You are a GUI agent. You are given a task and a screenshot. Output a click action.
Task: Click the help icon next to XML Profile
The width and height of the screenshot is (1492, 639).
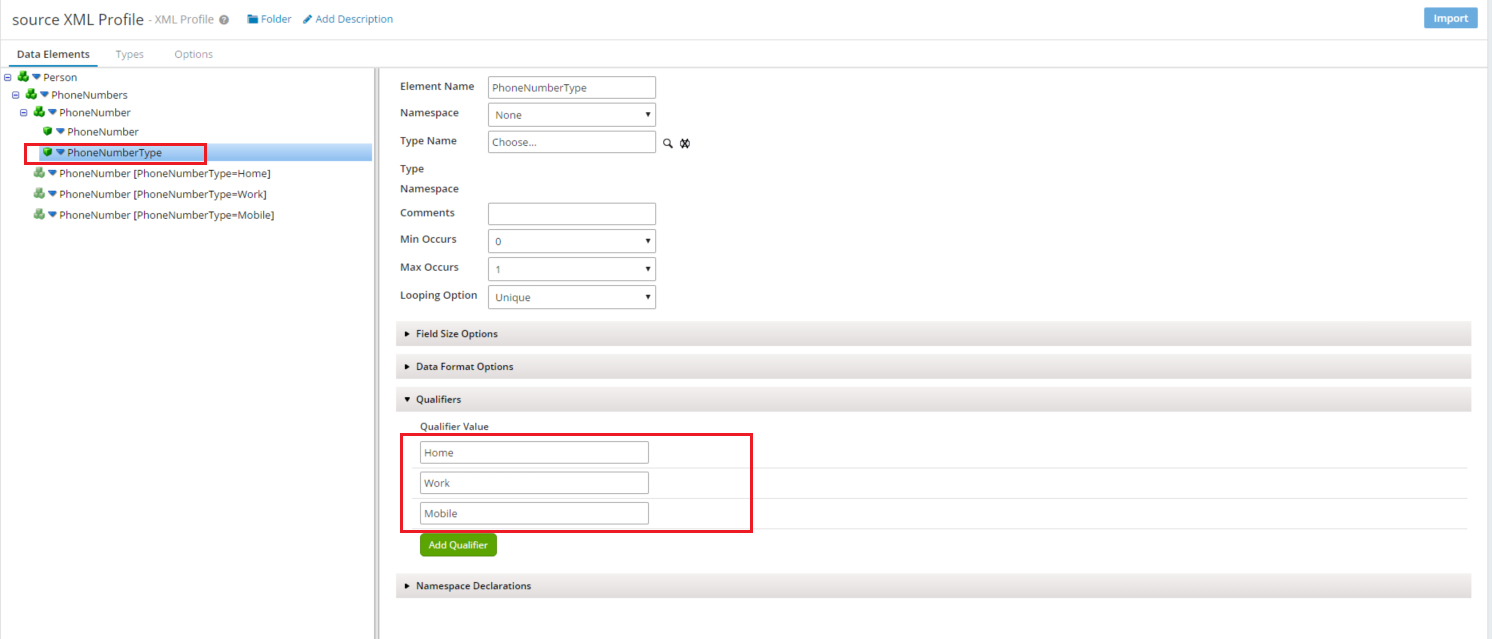click(x=222, y=18)
